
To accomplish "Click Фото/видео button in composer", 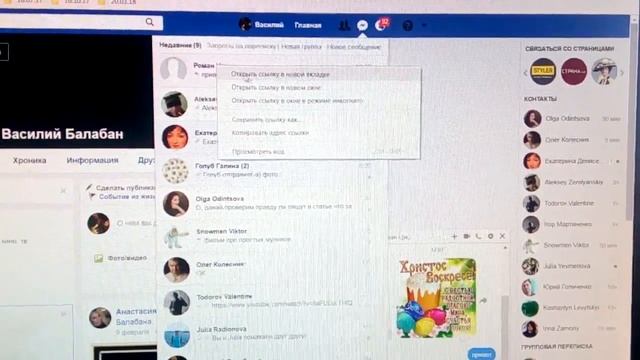I will tap(121, 258).
